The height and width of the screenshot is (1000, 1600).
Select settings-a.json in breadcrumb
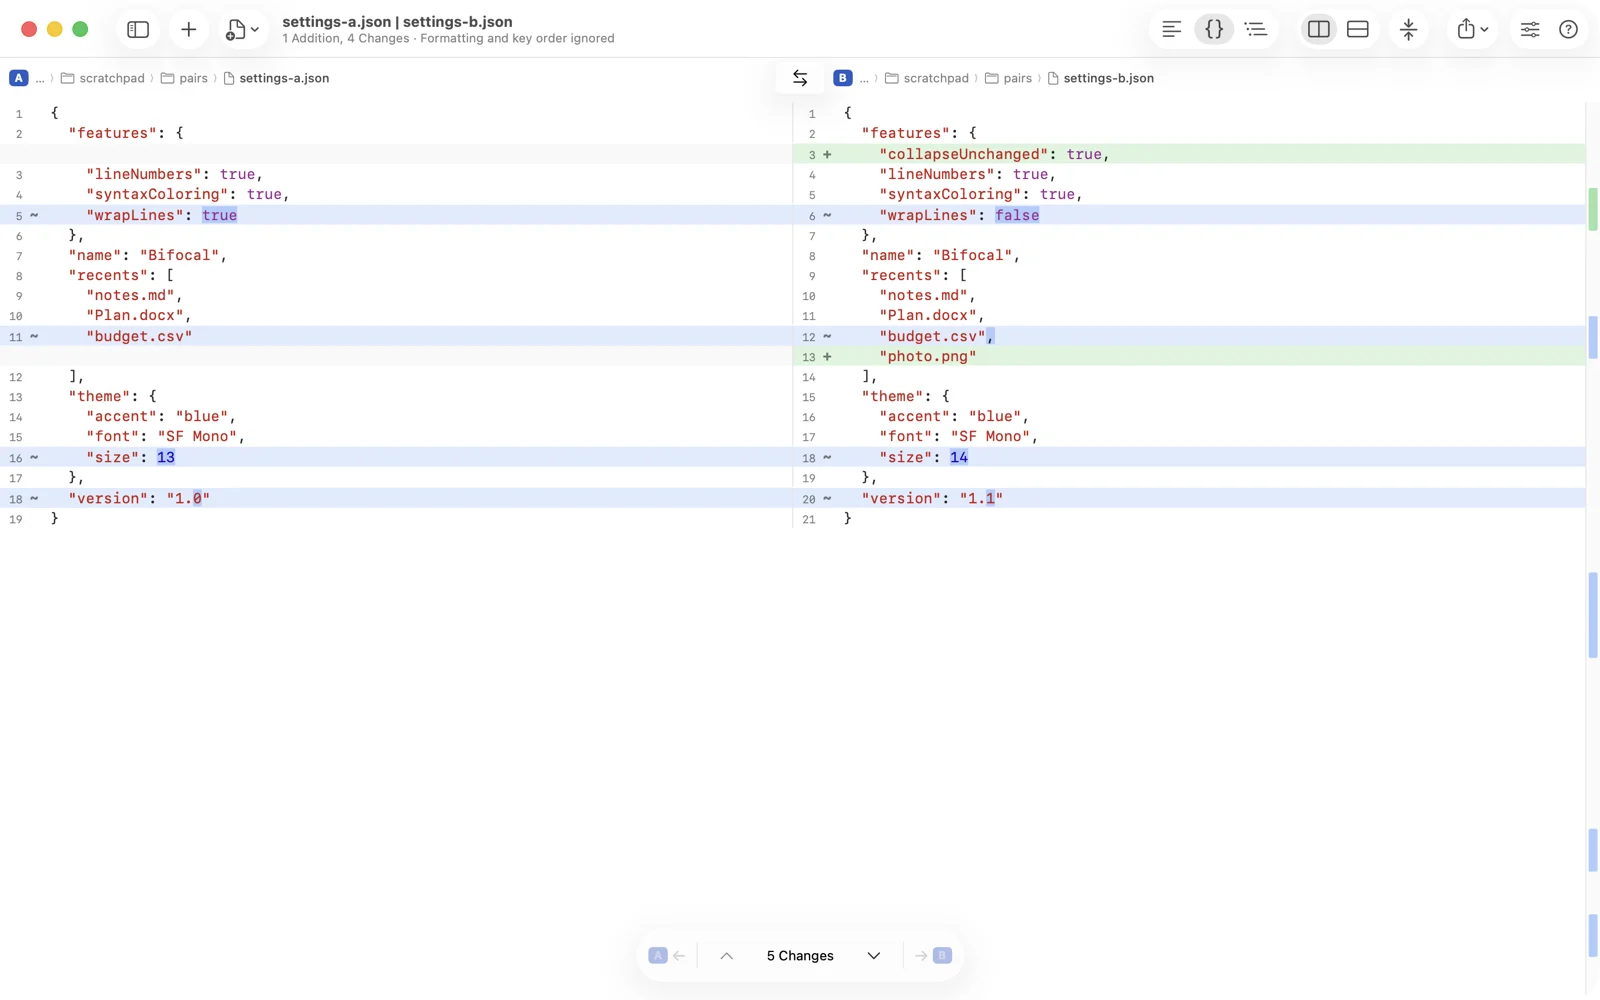pos(276,78)
